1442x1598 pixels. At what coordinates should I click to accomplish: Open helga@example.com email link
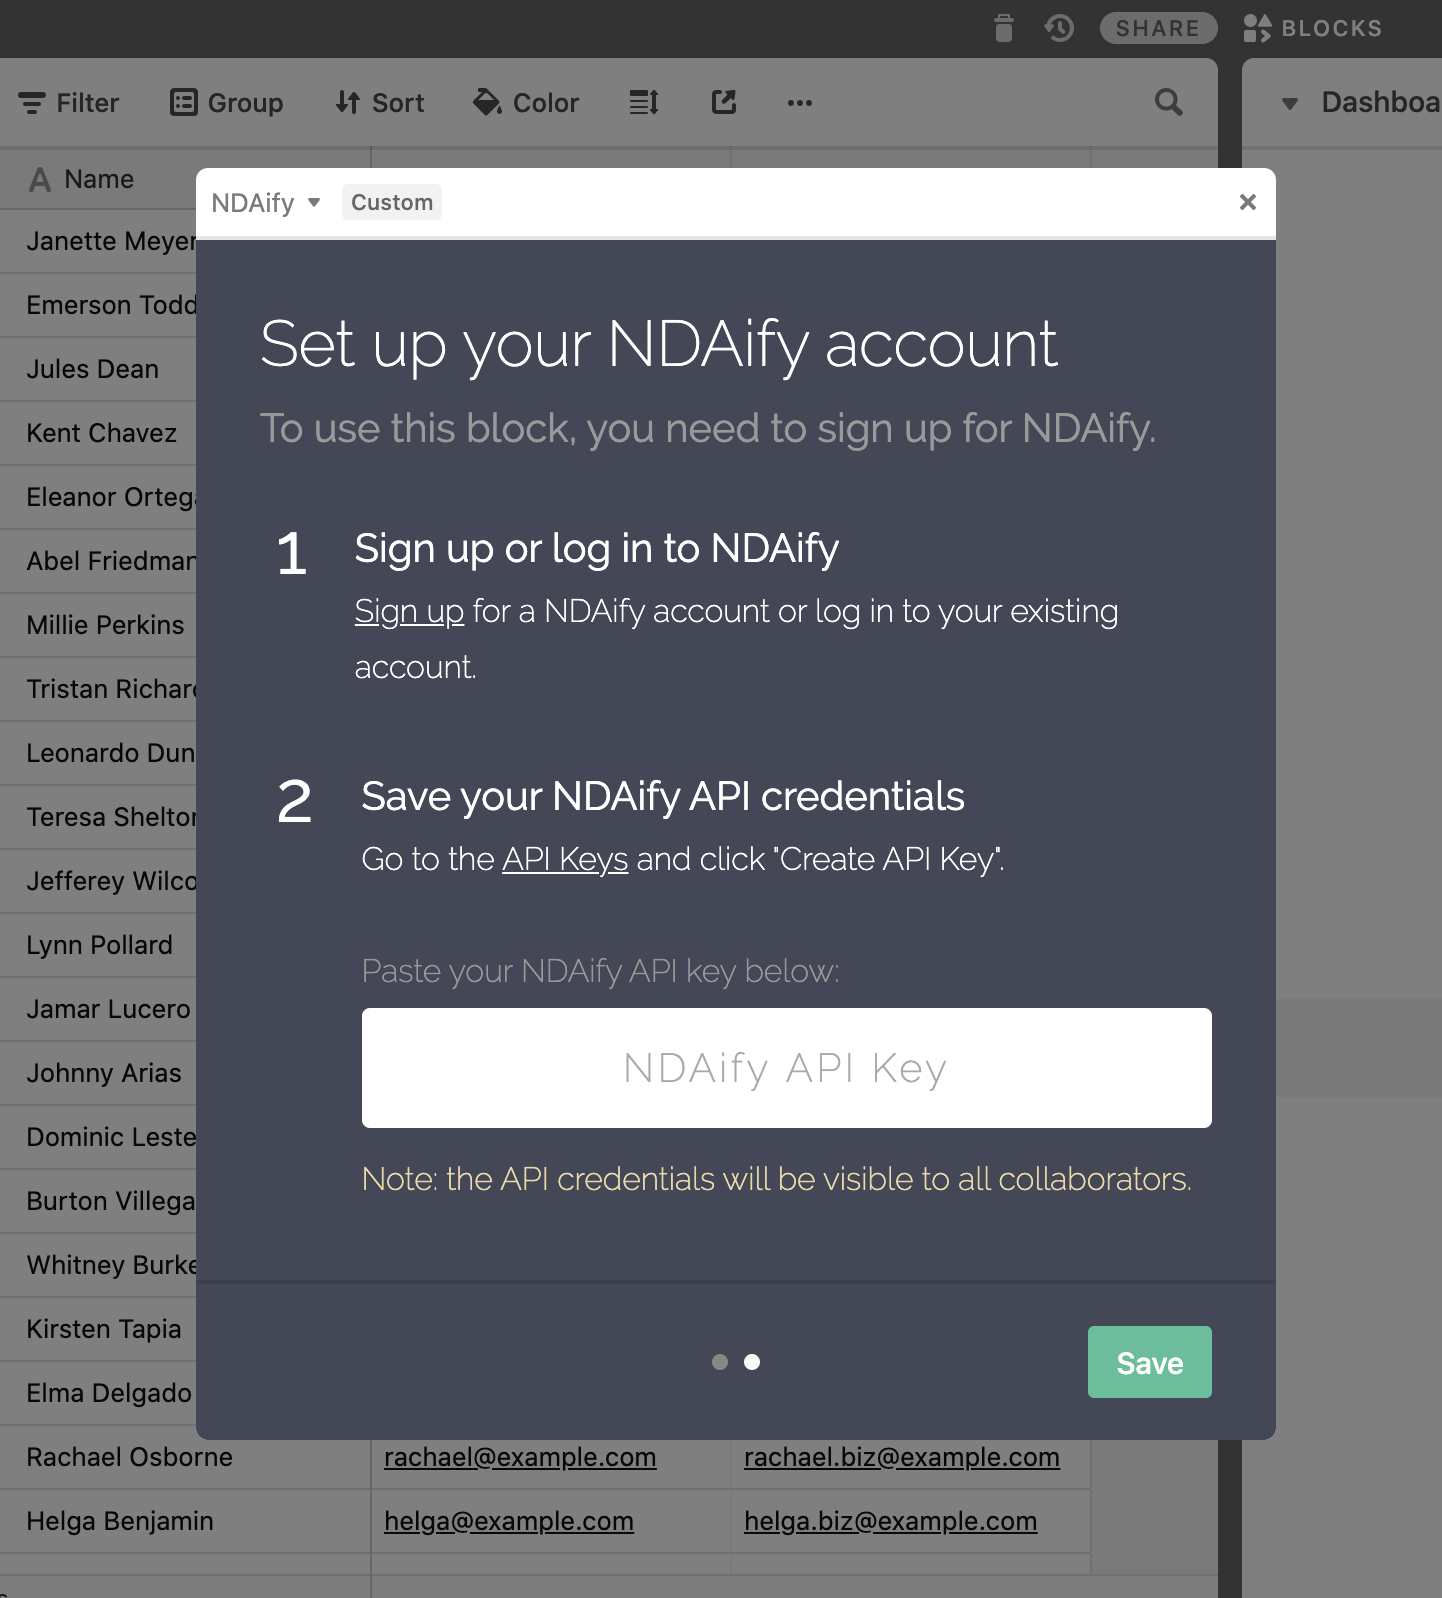point(509,1521)
